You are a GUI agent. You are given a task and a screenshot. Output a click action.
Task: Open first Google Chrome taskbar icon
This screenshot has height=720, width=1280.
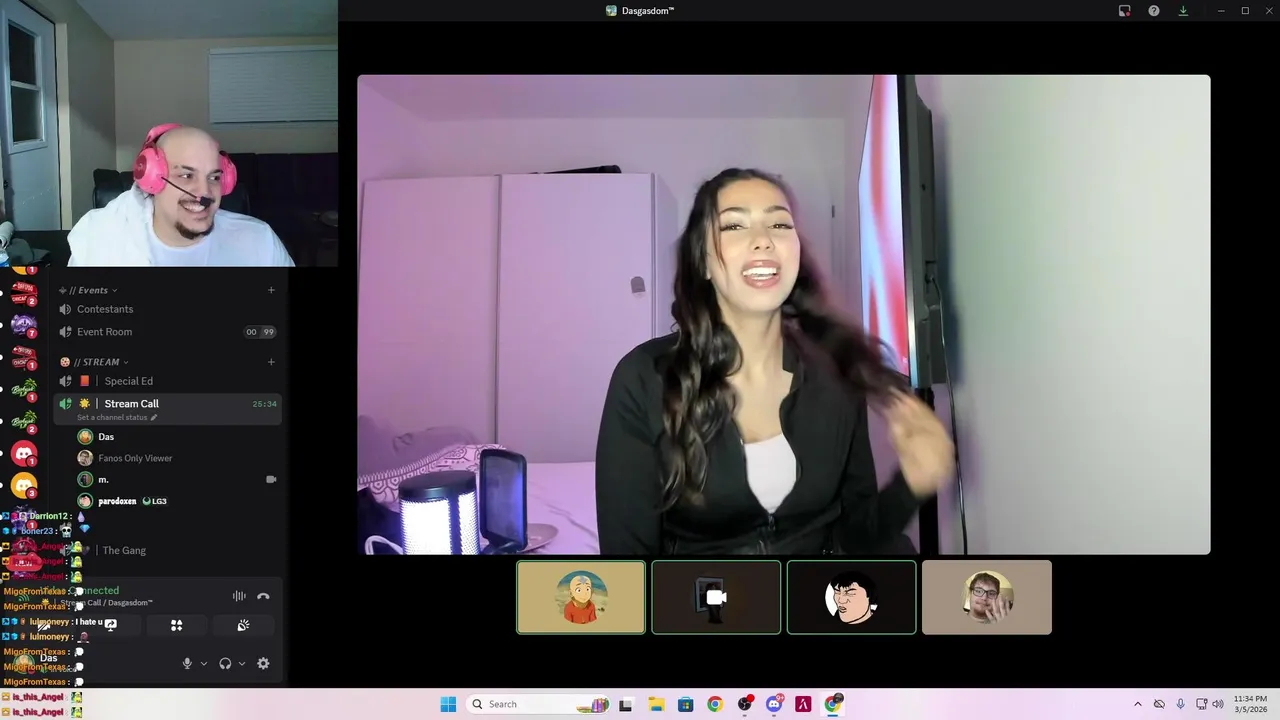[x=715, y=704]
